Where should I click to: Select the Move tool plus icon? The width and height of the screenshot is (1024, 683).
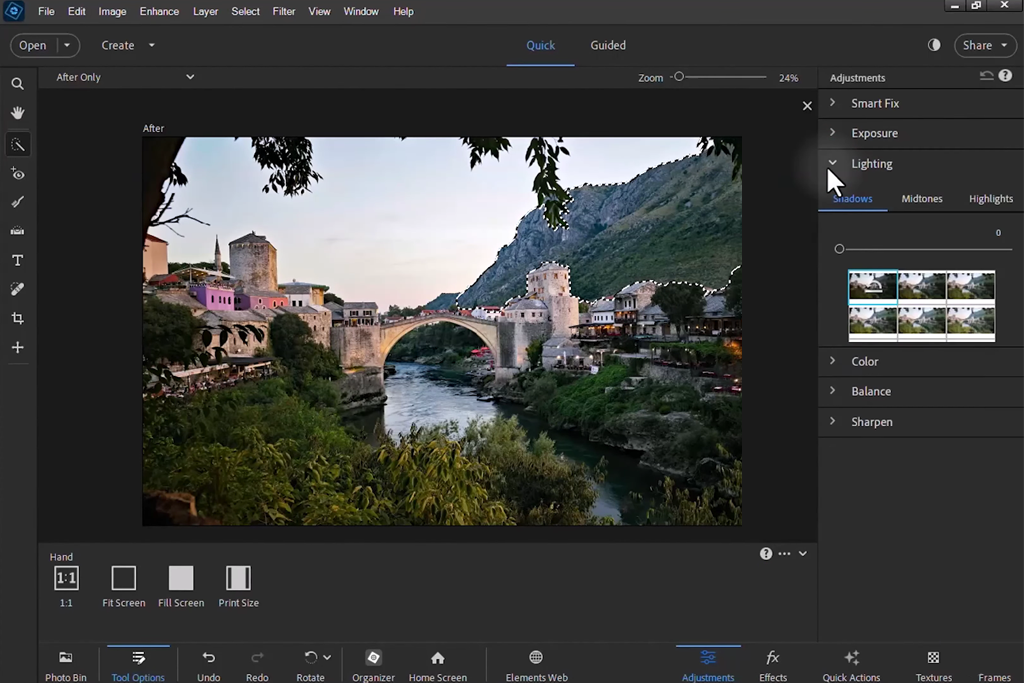coord(18,347)
